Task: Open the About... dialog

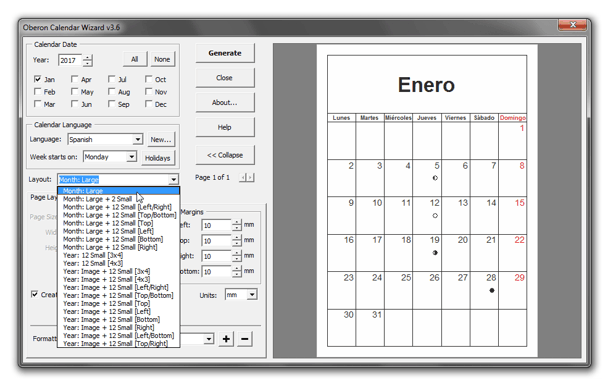Action: click(225, 102)
